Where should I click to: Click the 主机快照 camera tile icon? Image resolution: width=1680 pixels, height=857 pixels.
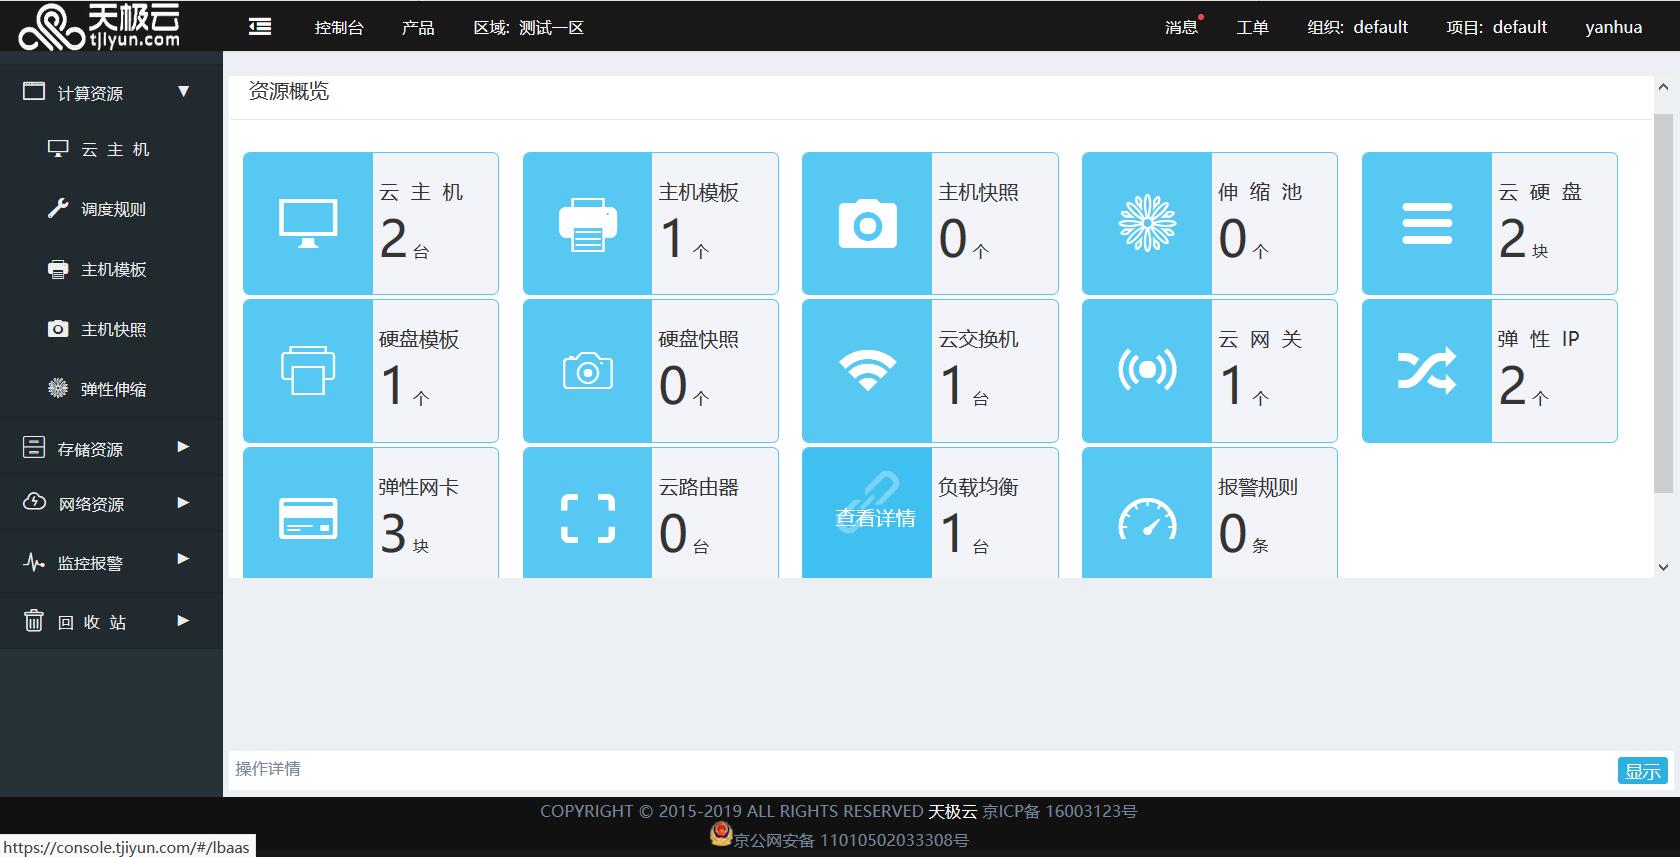[867, 224]
